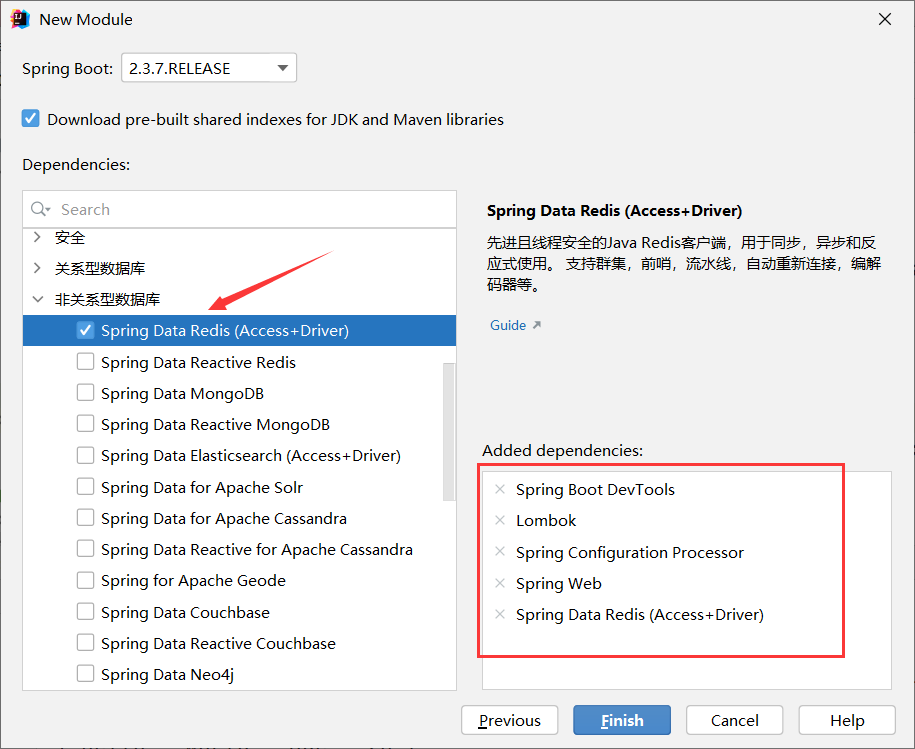
Task: Click the dependency list scrollbar thumb
Action: pos(449,432)
